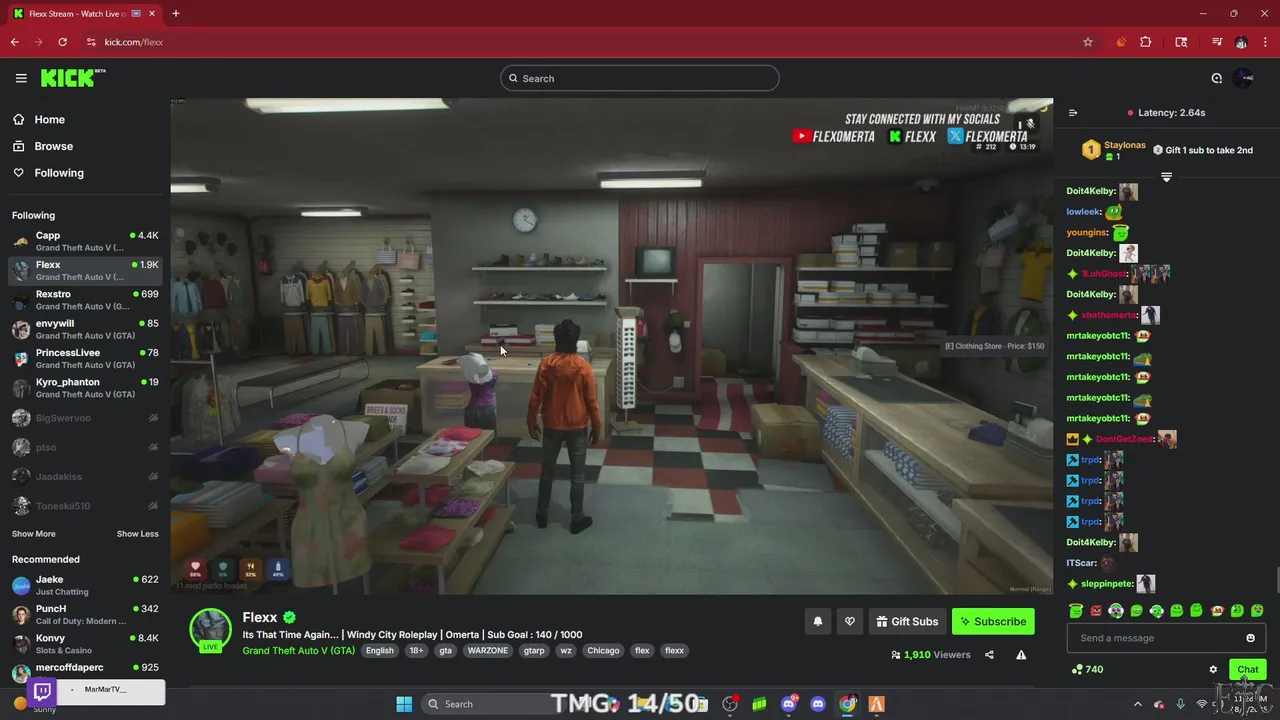Screen dimensions: 1280x720
Task: Click the Kick logo
Action: (x=73, y=78)
